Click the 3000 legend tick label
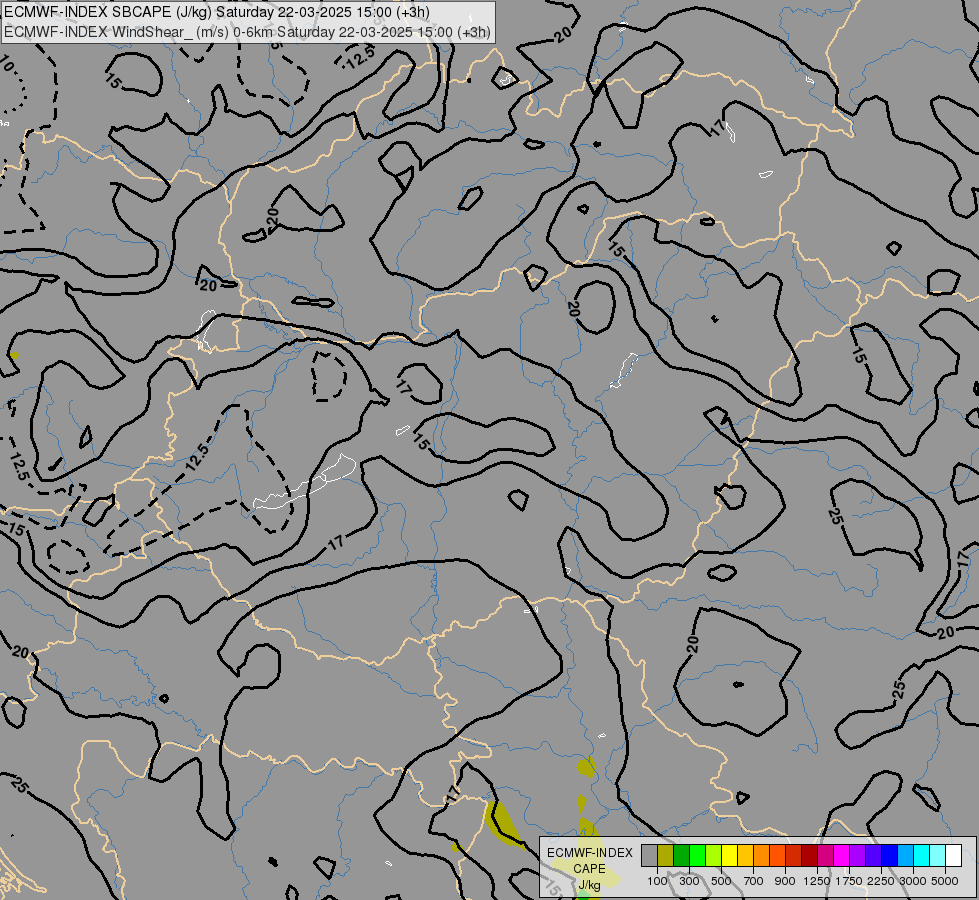979x900 pixels. tap(913, 881)
